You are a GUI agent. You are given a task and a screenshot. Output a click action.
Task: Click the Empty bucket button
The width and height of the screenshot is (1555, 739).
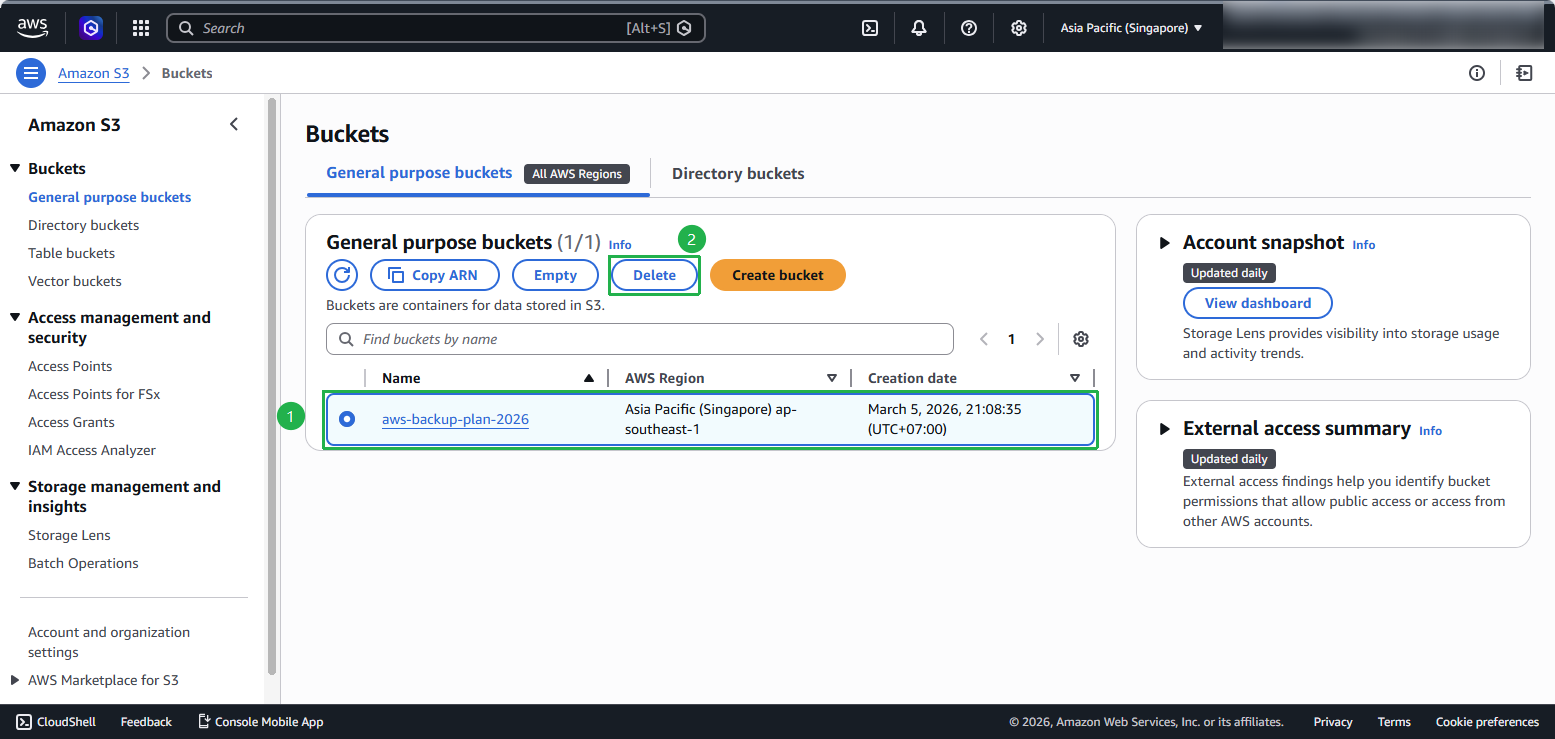click(x=555, y=275)
